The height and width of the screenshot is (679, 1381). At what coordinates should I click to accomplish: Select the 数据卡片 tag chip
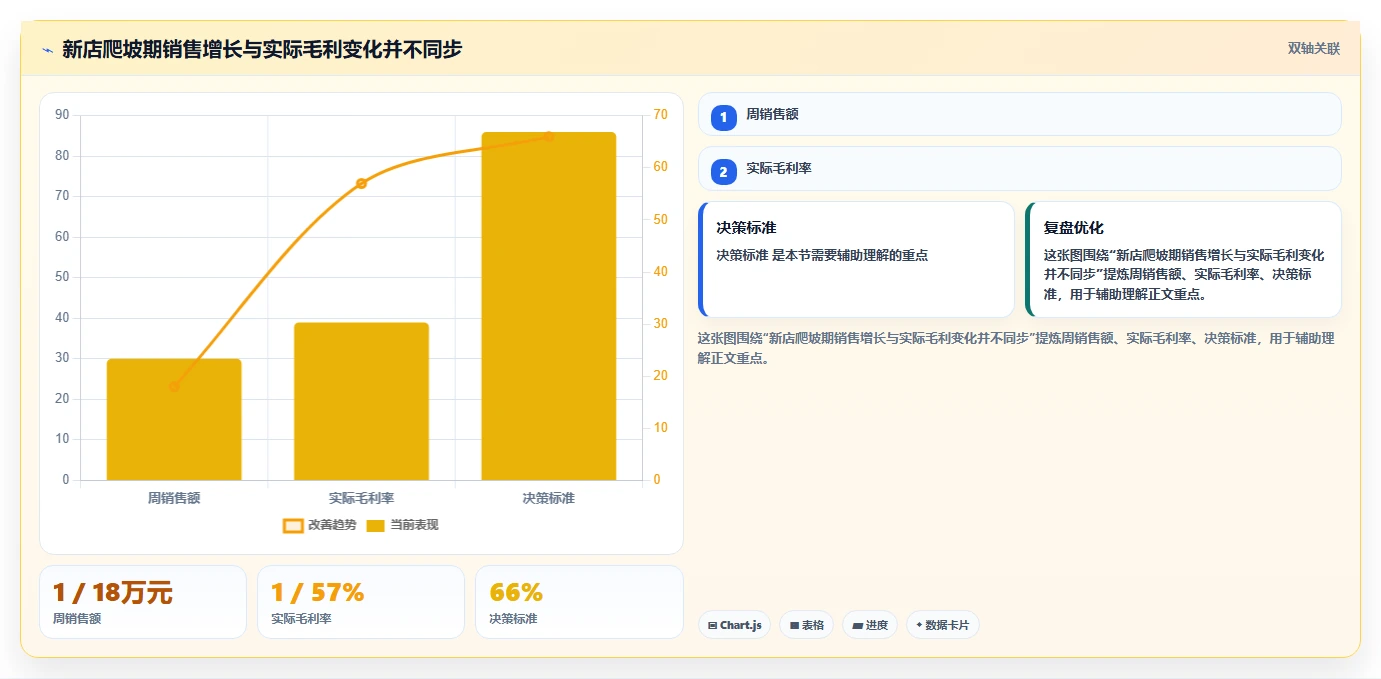(942, 625)
